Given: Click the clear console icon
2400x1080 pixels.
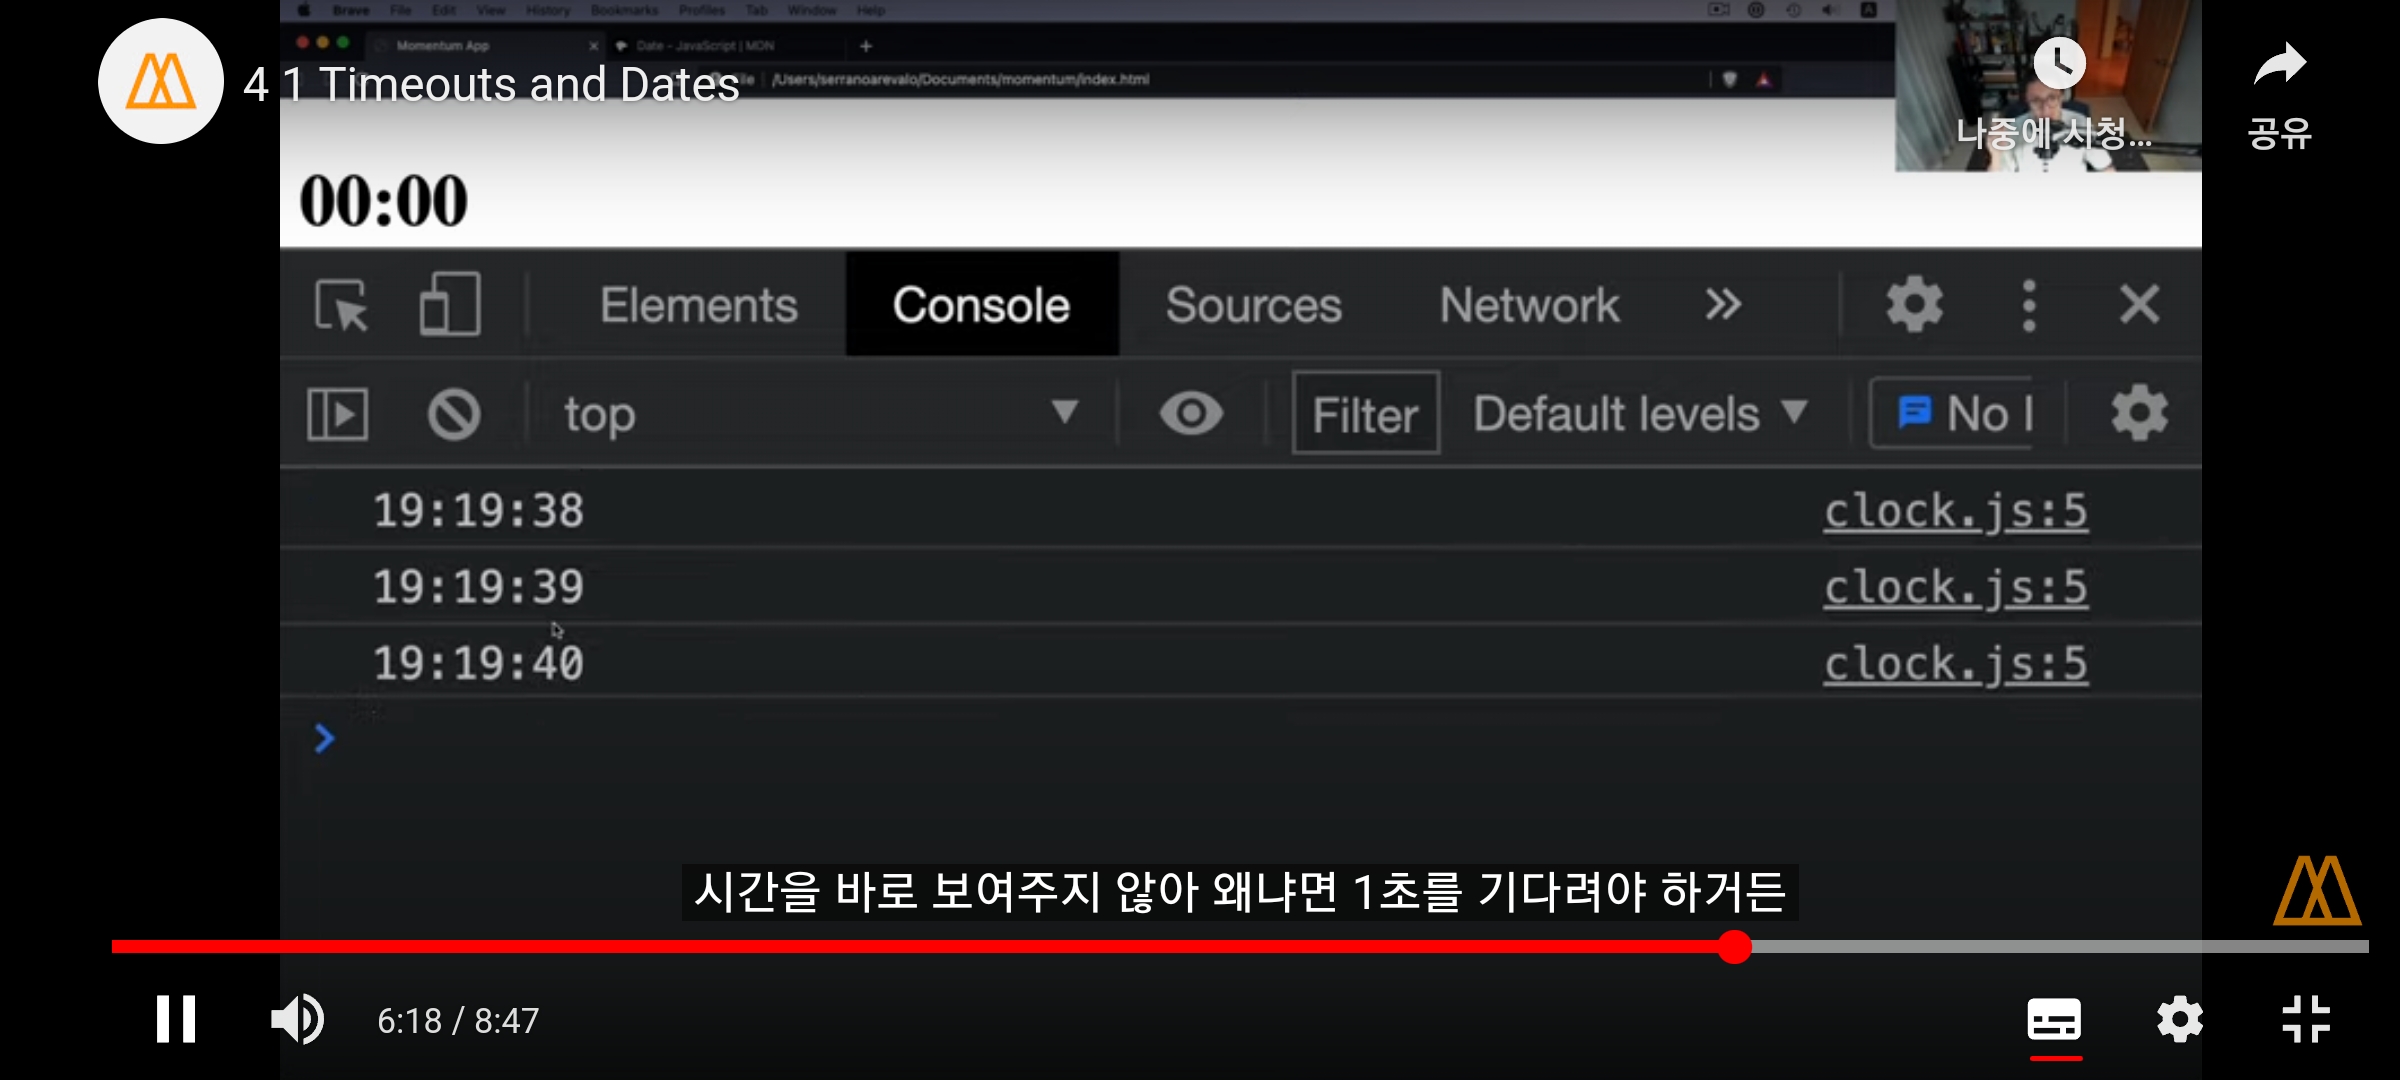Looking at the screenshot, I should click(x=454, y=414).
